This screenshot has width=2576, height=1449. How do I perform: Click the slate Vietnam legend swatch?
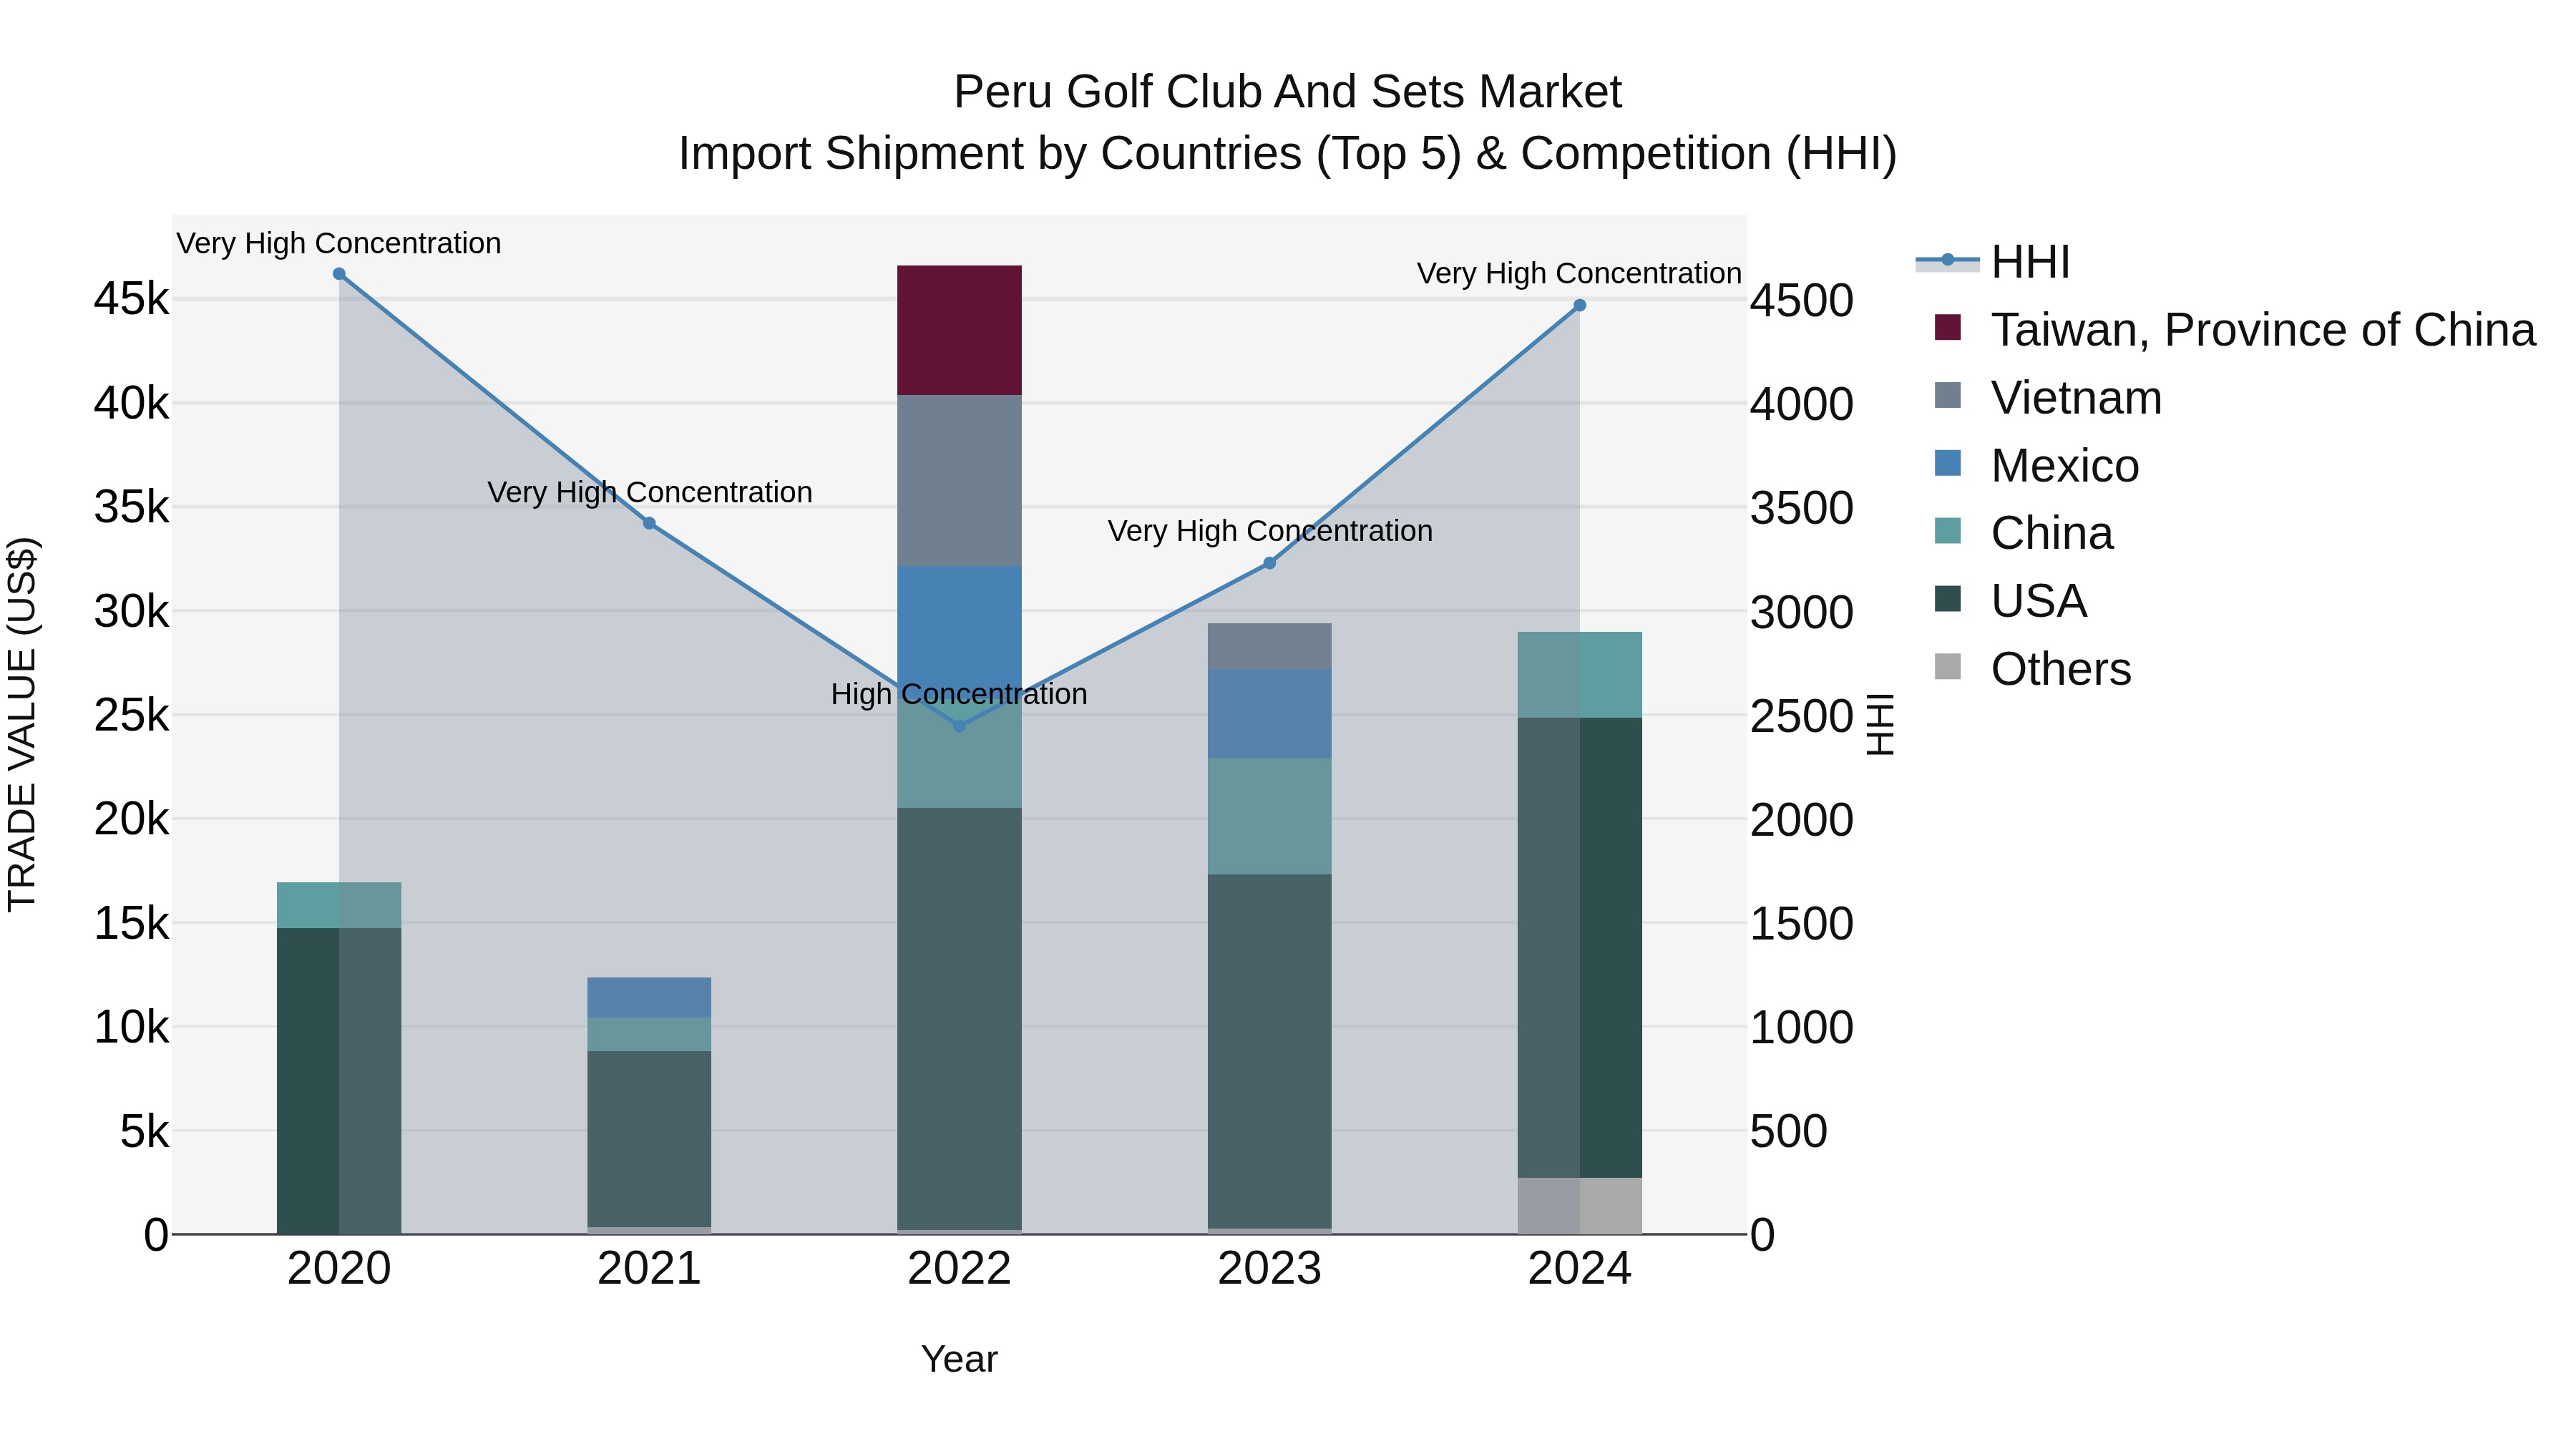tap(1947, 395)
